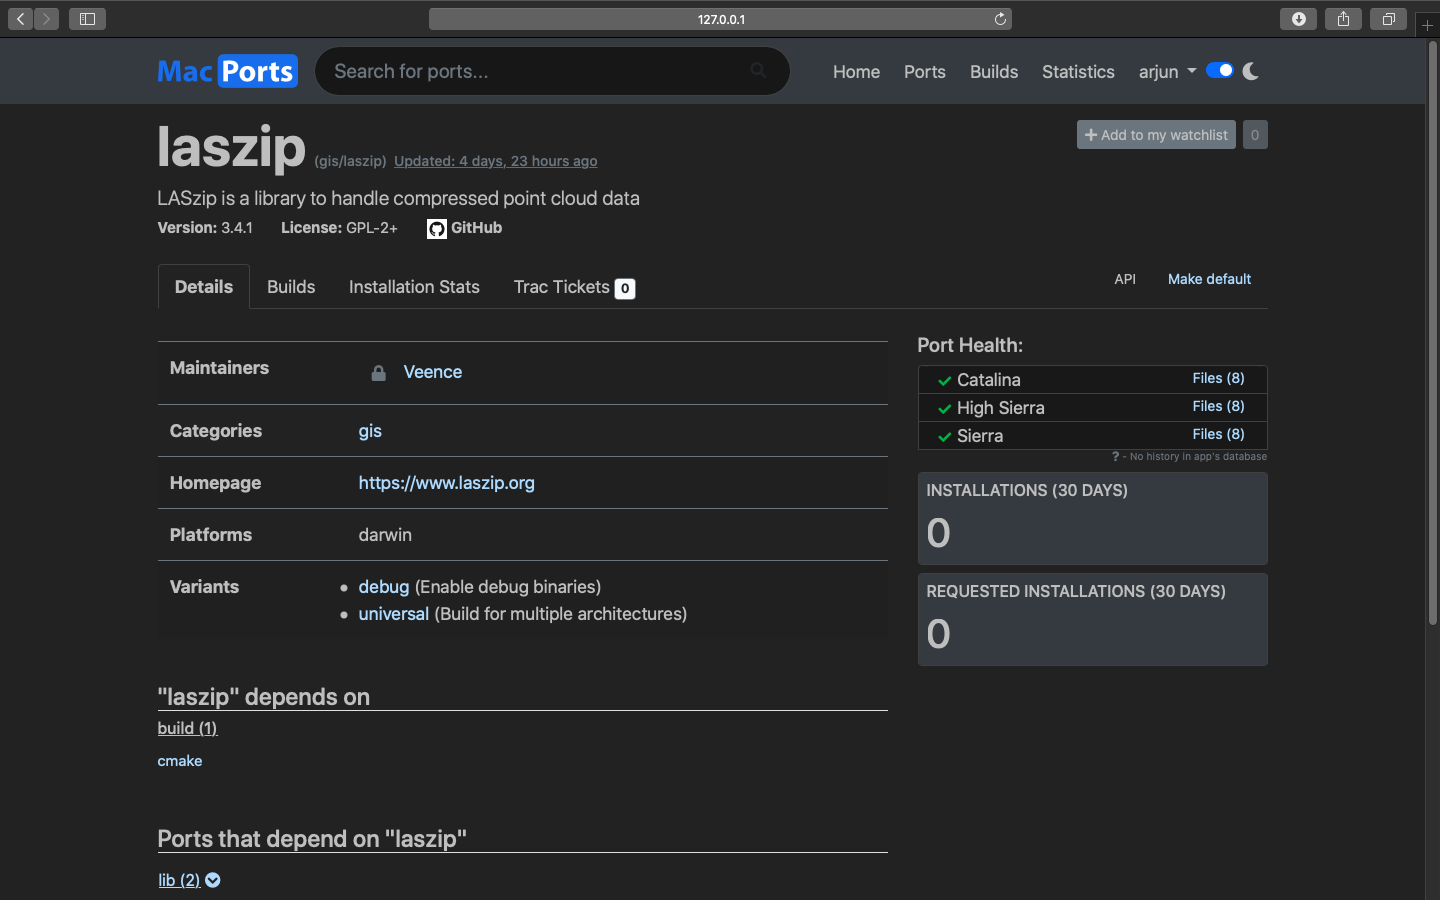Expand the build (1) dependencies

pos(187,728)
